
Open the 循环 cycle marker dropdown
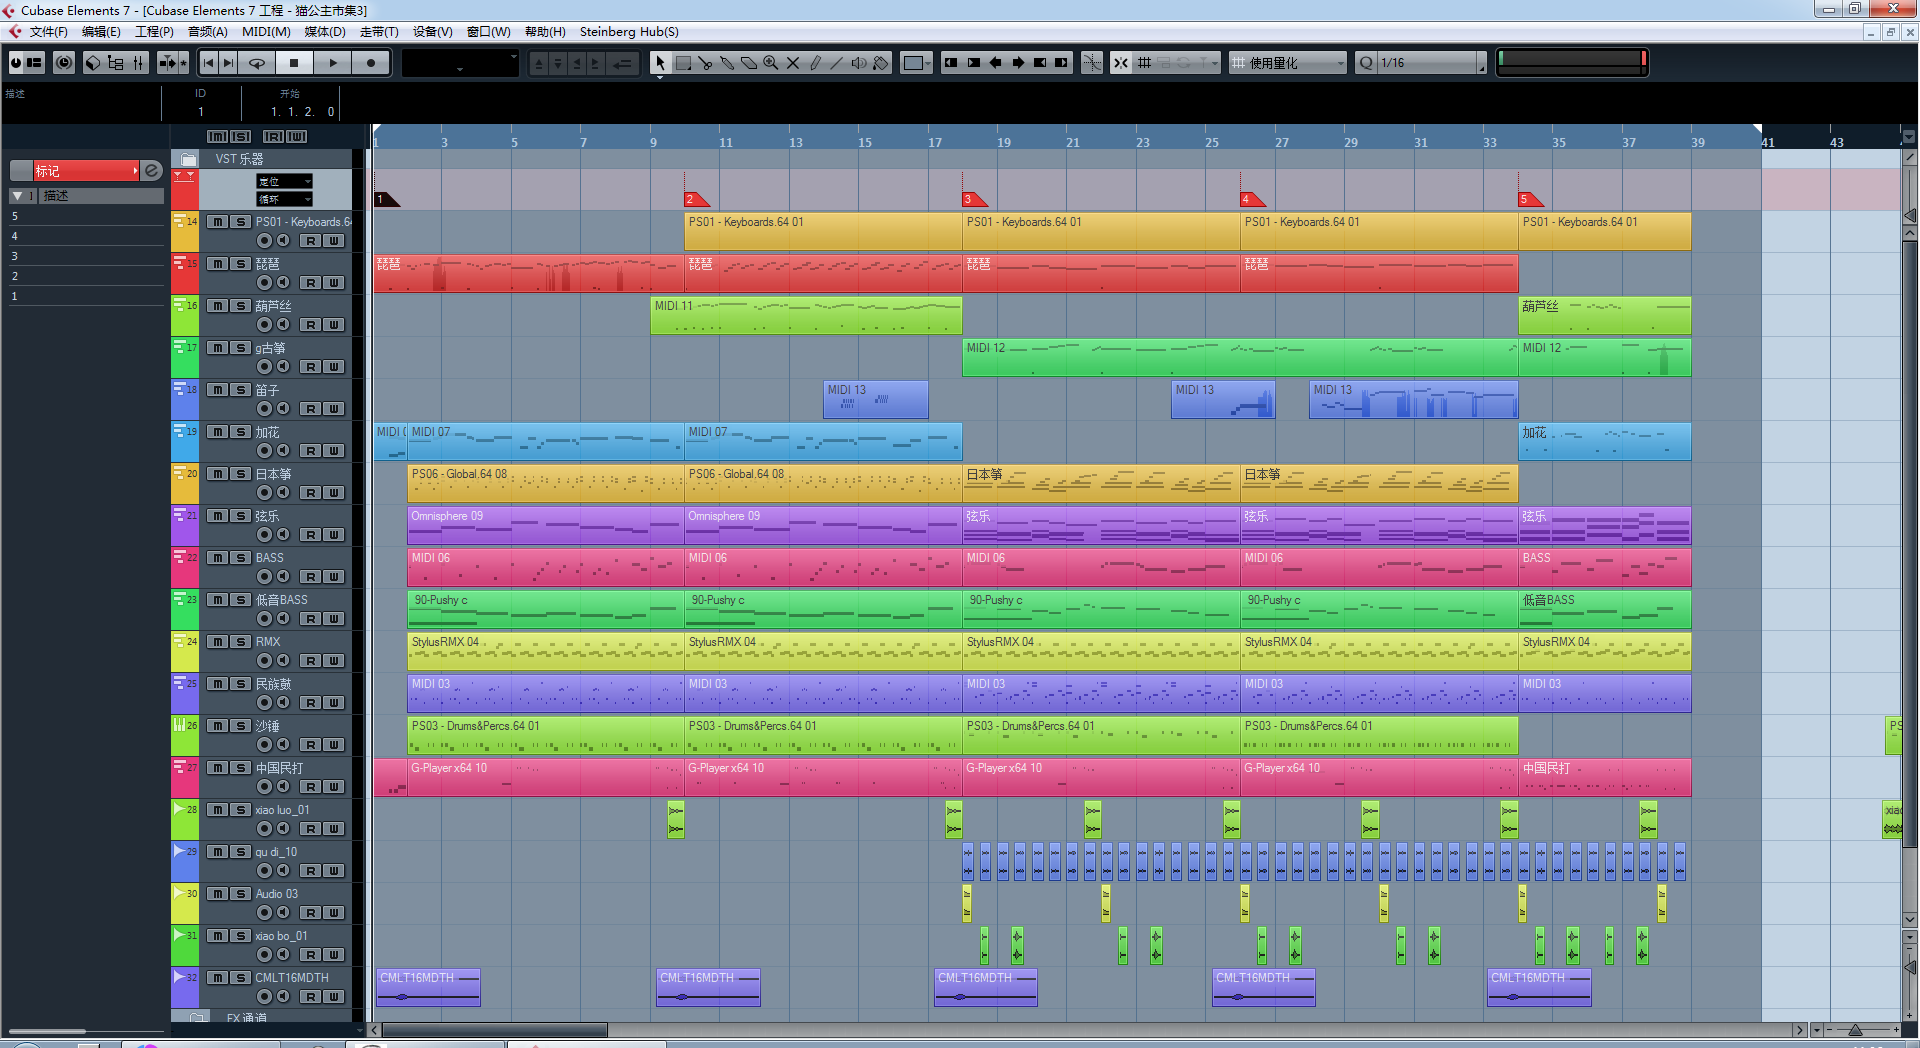click(x=285, y=199)
